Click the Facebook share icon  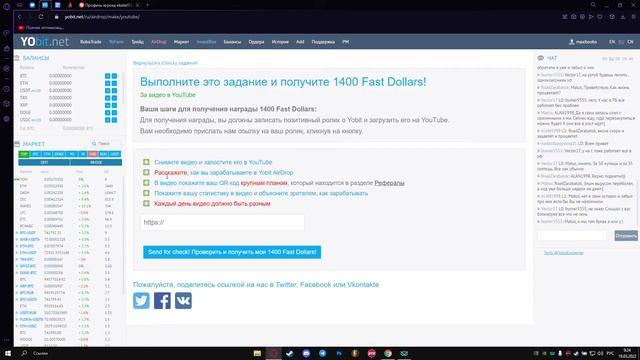pyautogui.click(x=162, y=301)
